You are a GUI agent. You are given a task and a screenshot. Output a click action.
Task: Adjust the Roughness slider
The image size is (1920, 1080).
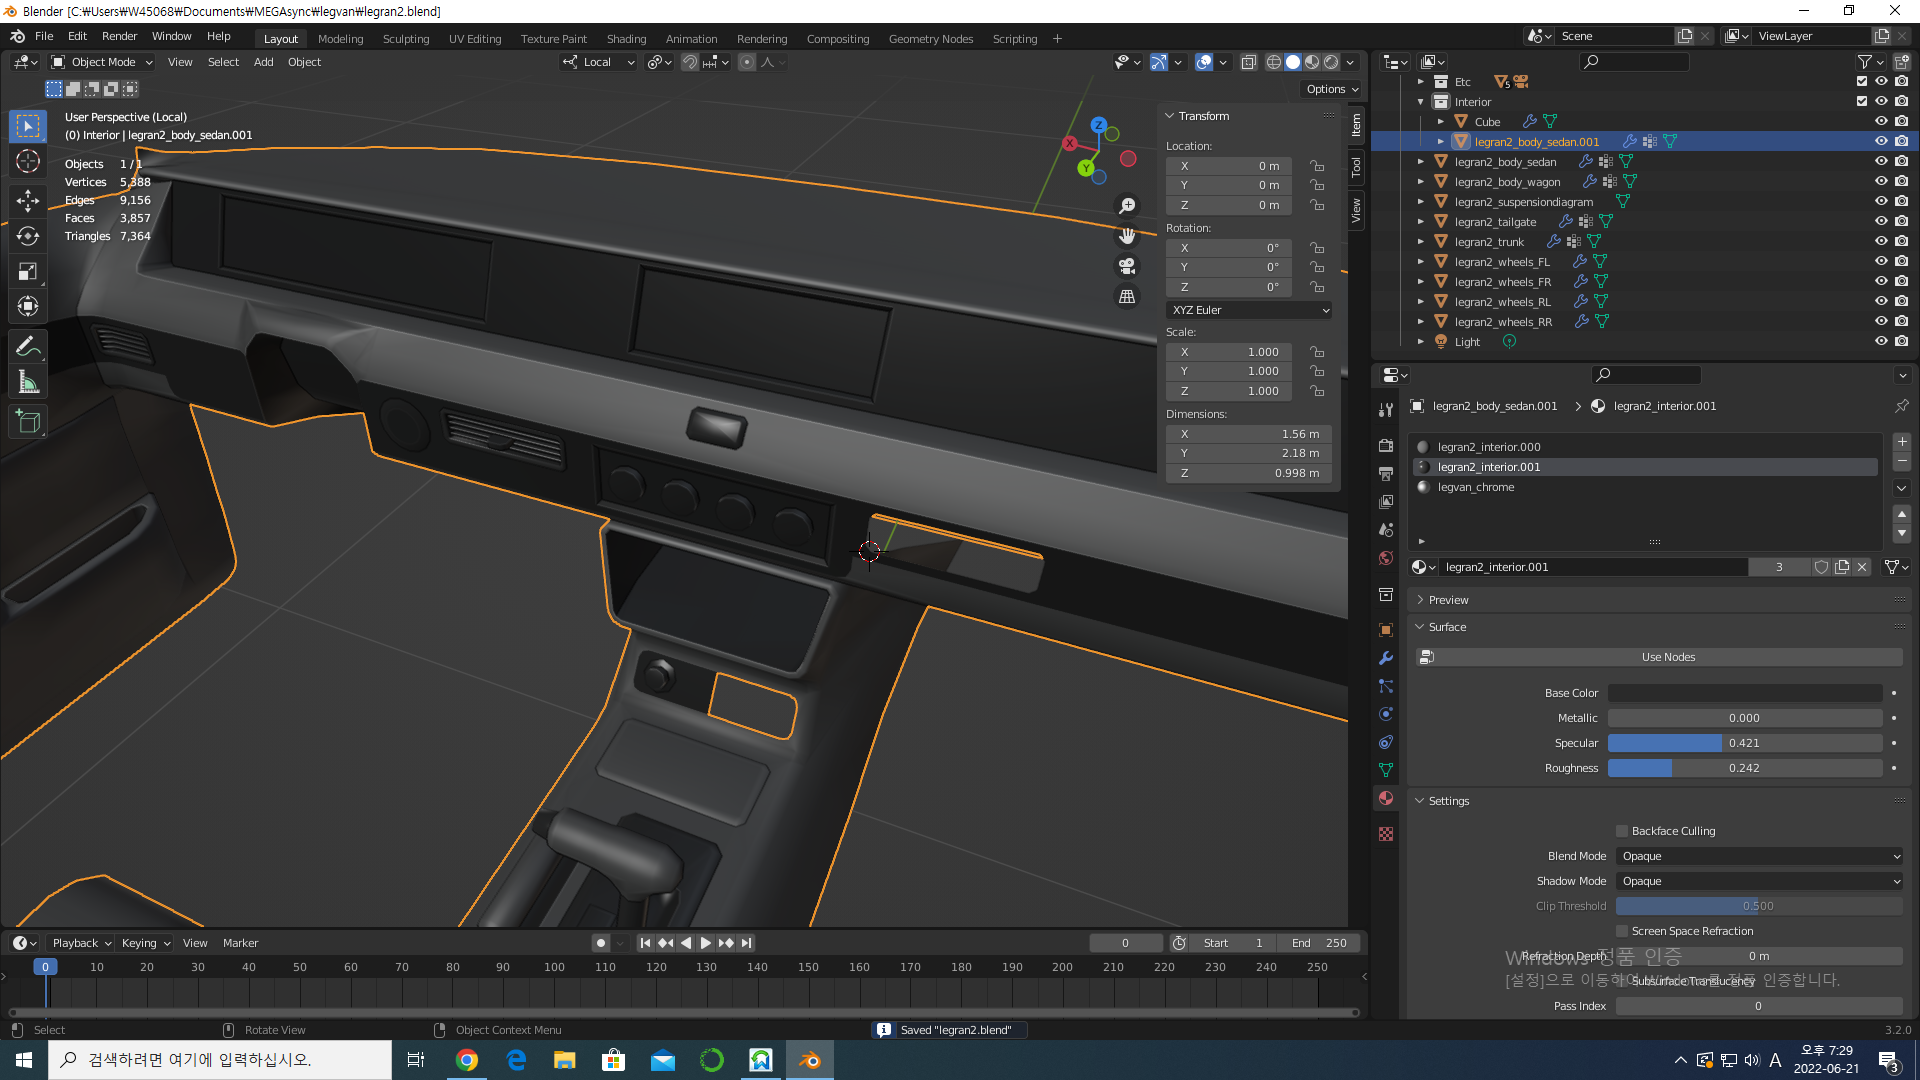1744,768
